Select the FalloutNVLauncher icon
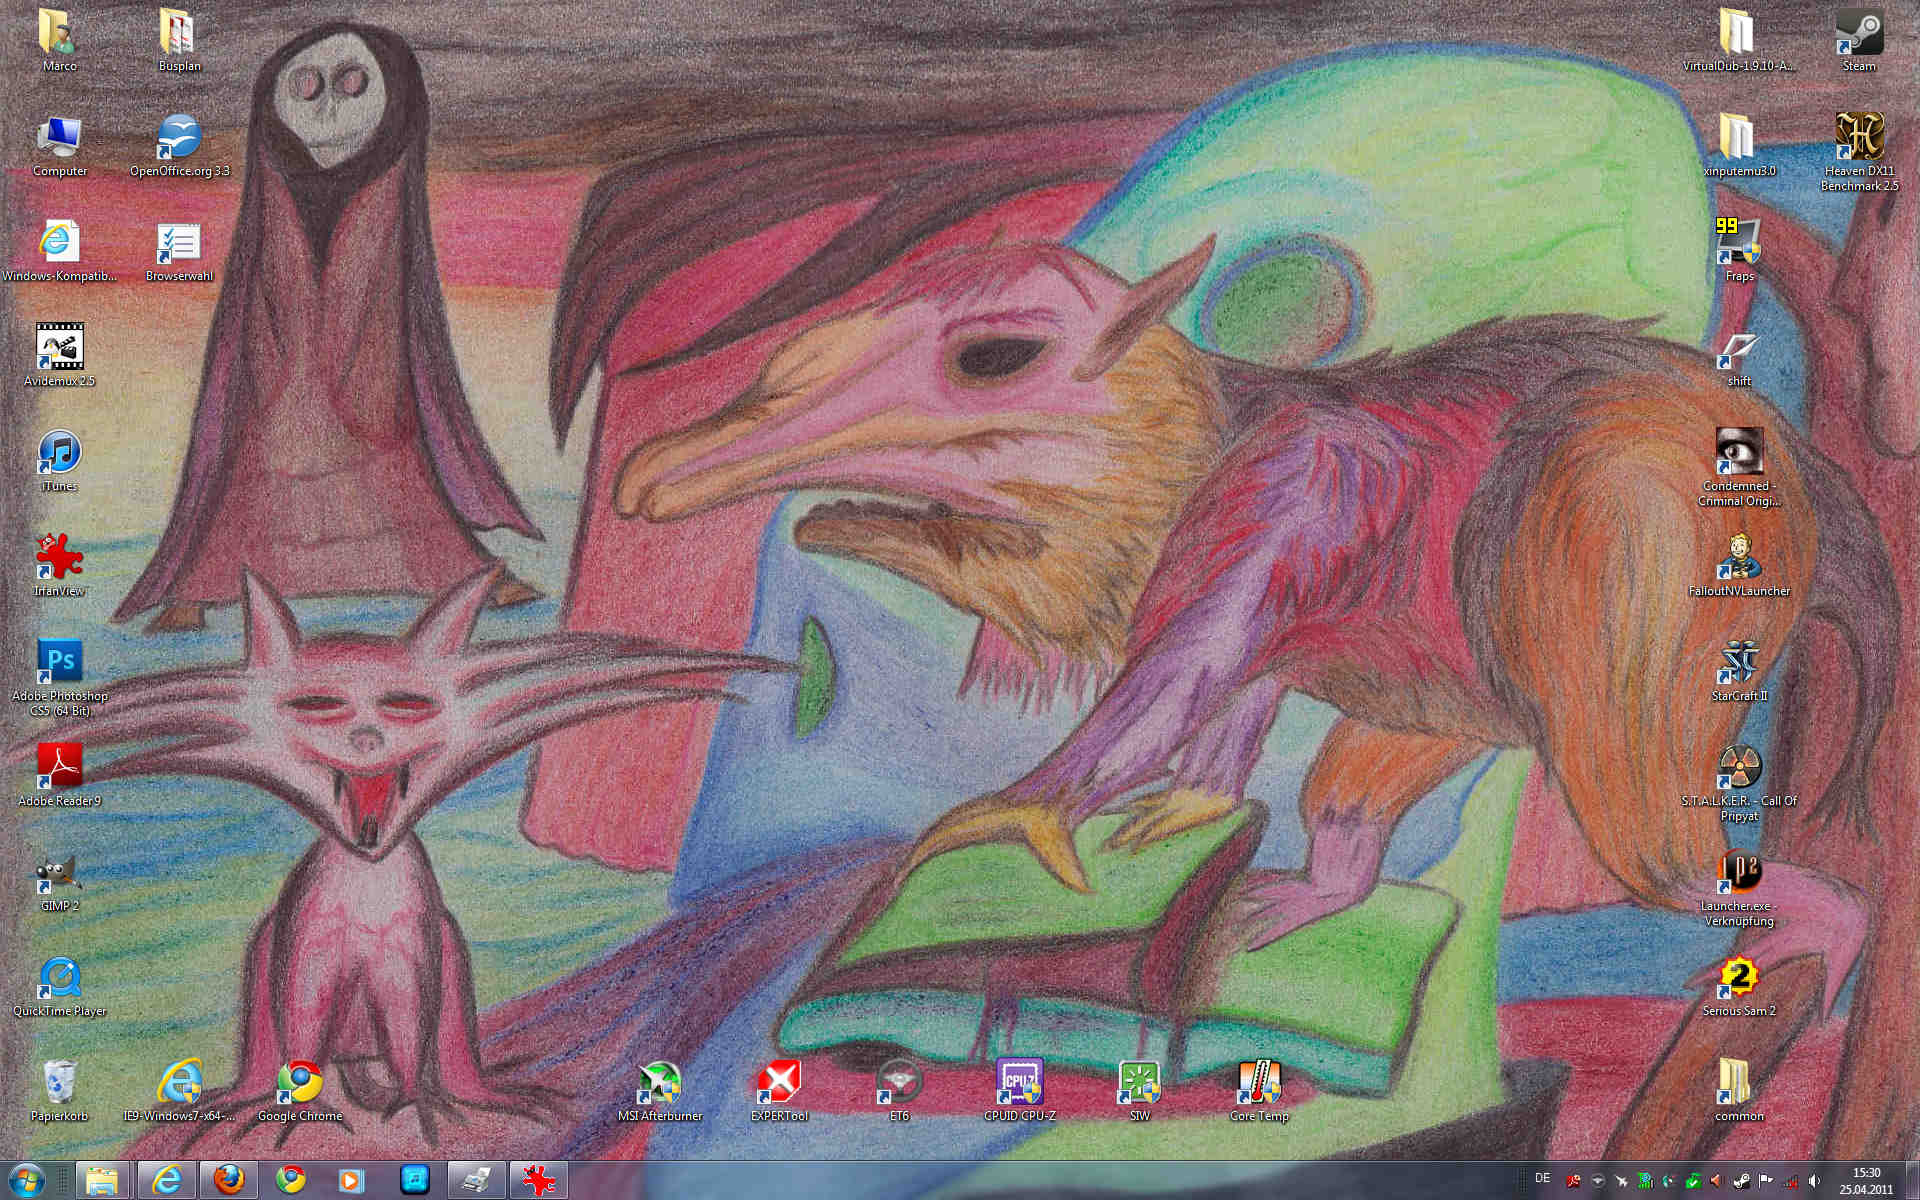Viewport: 1920px width, 1200px height. tap(1739, 558)
